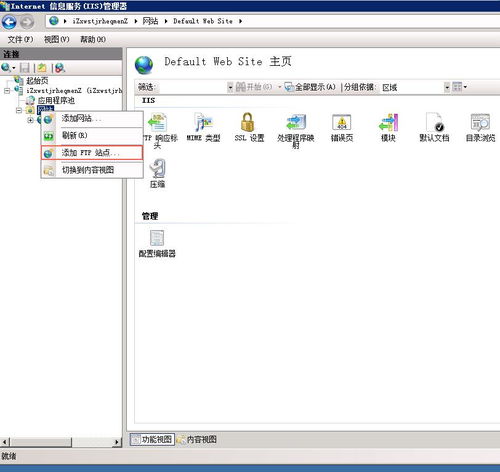Open the 错误页 icon
Viewport: 500px width, 472px height.
(342, 127)
